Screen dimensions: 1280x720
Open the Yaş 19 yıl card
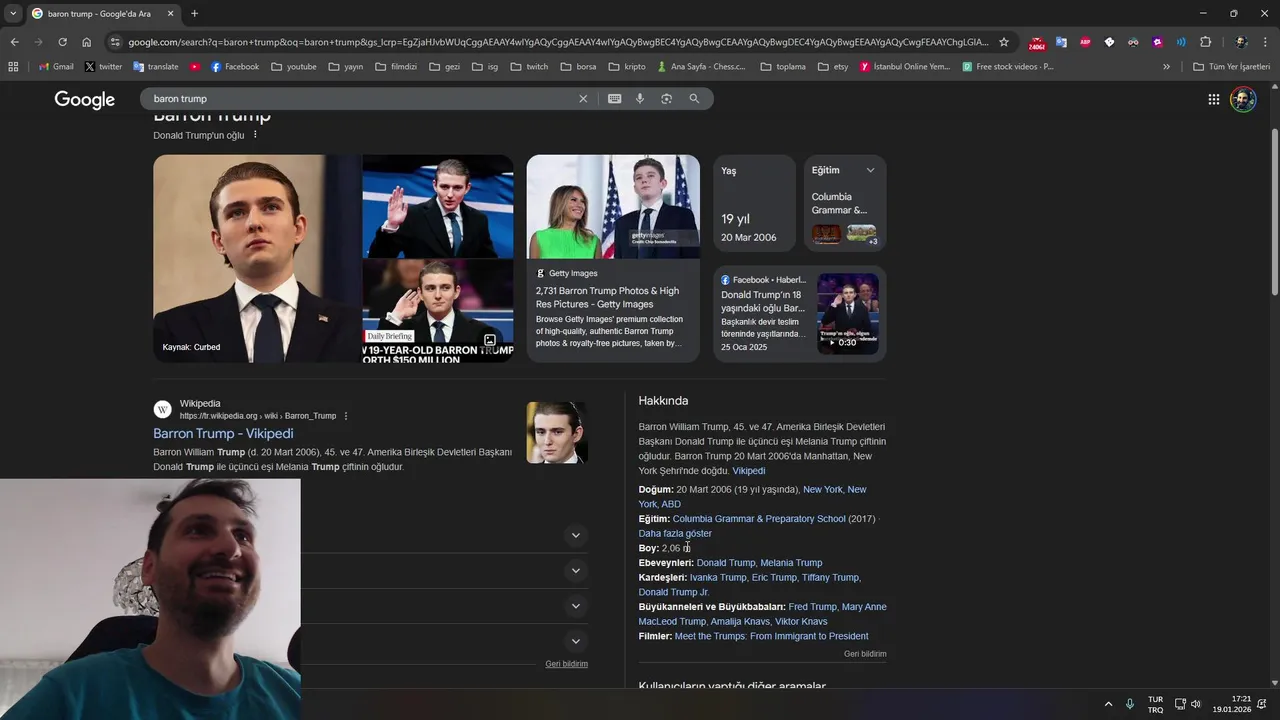(754, 203)
